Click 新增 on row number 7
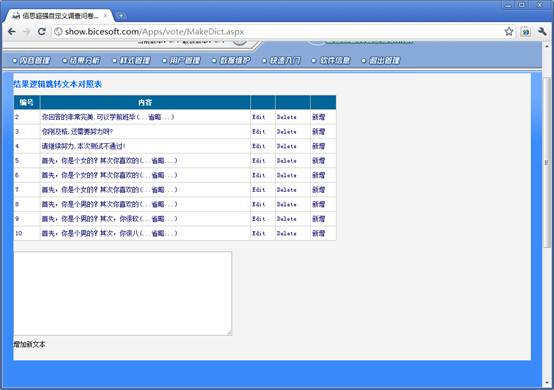This screenshot has width=554, height=390. [318, 190]
